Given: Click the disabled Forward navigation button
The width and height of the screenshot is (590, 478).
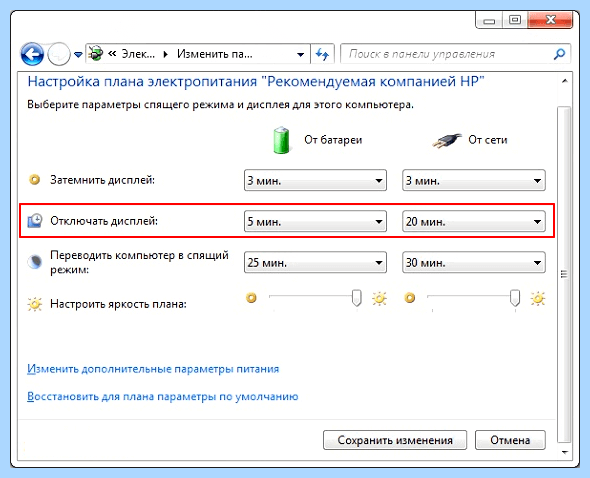Looking at the screenshot, I should point(59,54).
